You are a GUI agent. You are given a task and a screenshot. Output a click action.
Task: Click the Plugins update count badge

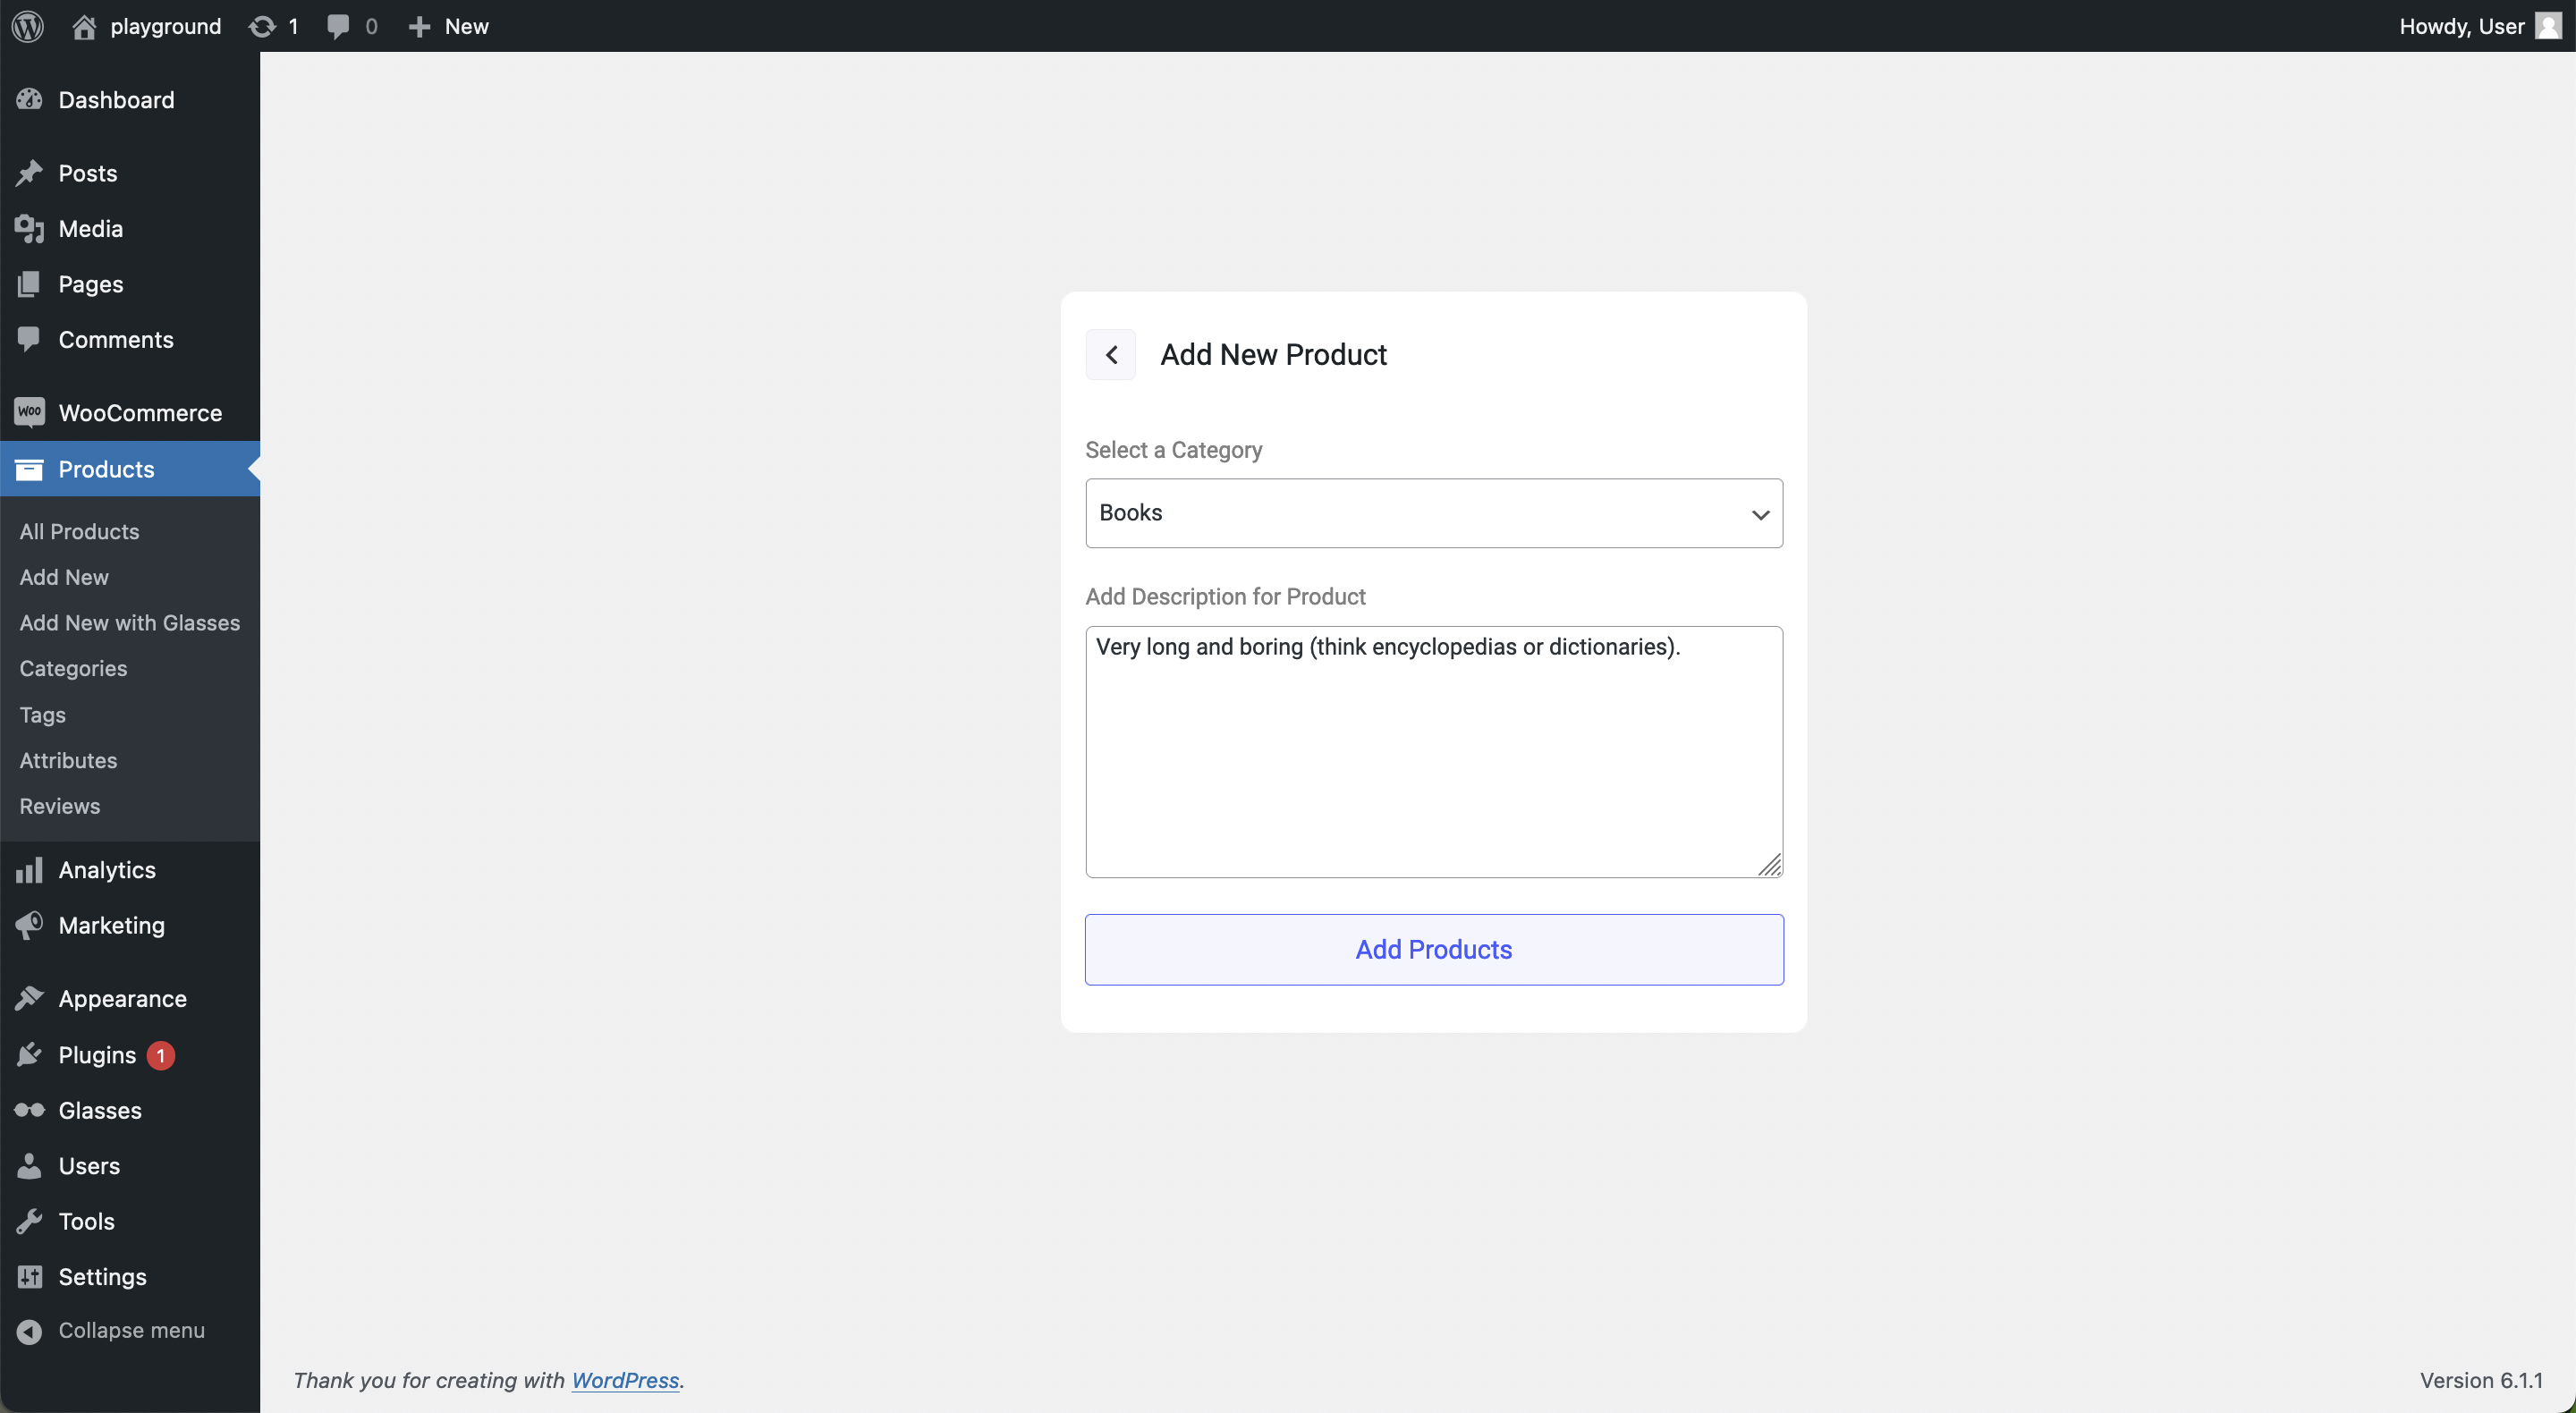click(160, 1055)
